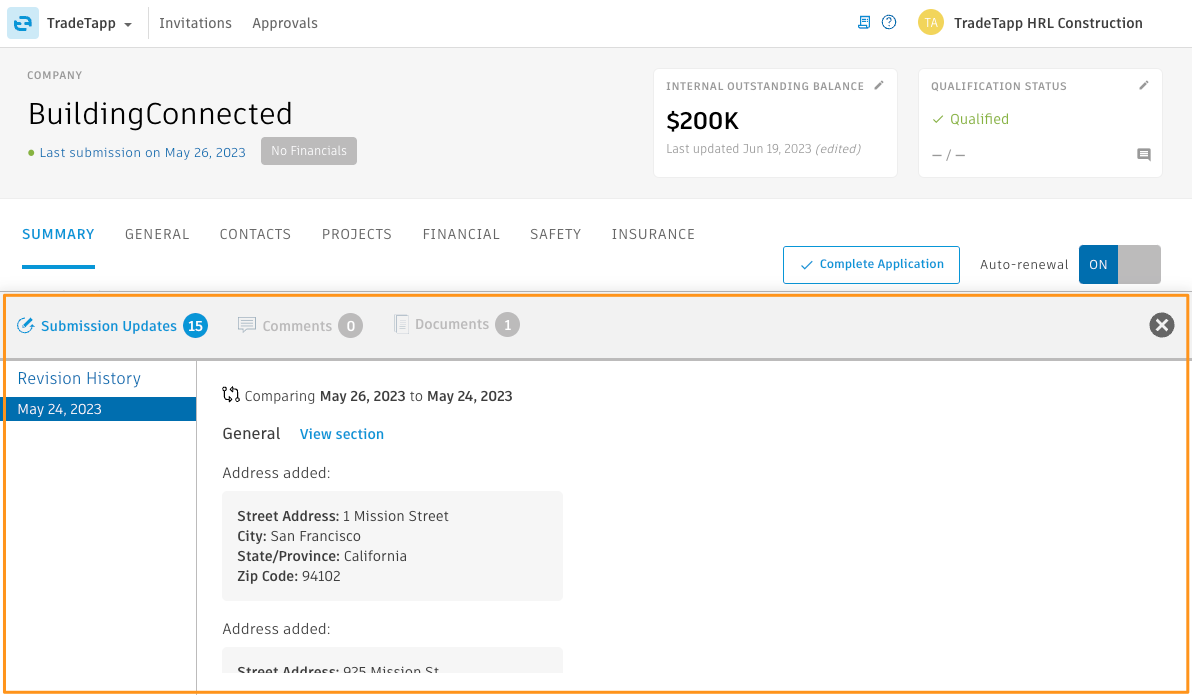Viewport: 1192px width, 695px height.
Task: Open qualification status comment icon
Action: (x=1143, y=155)
